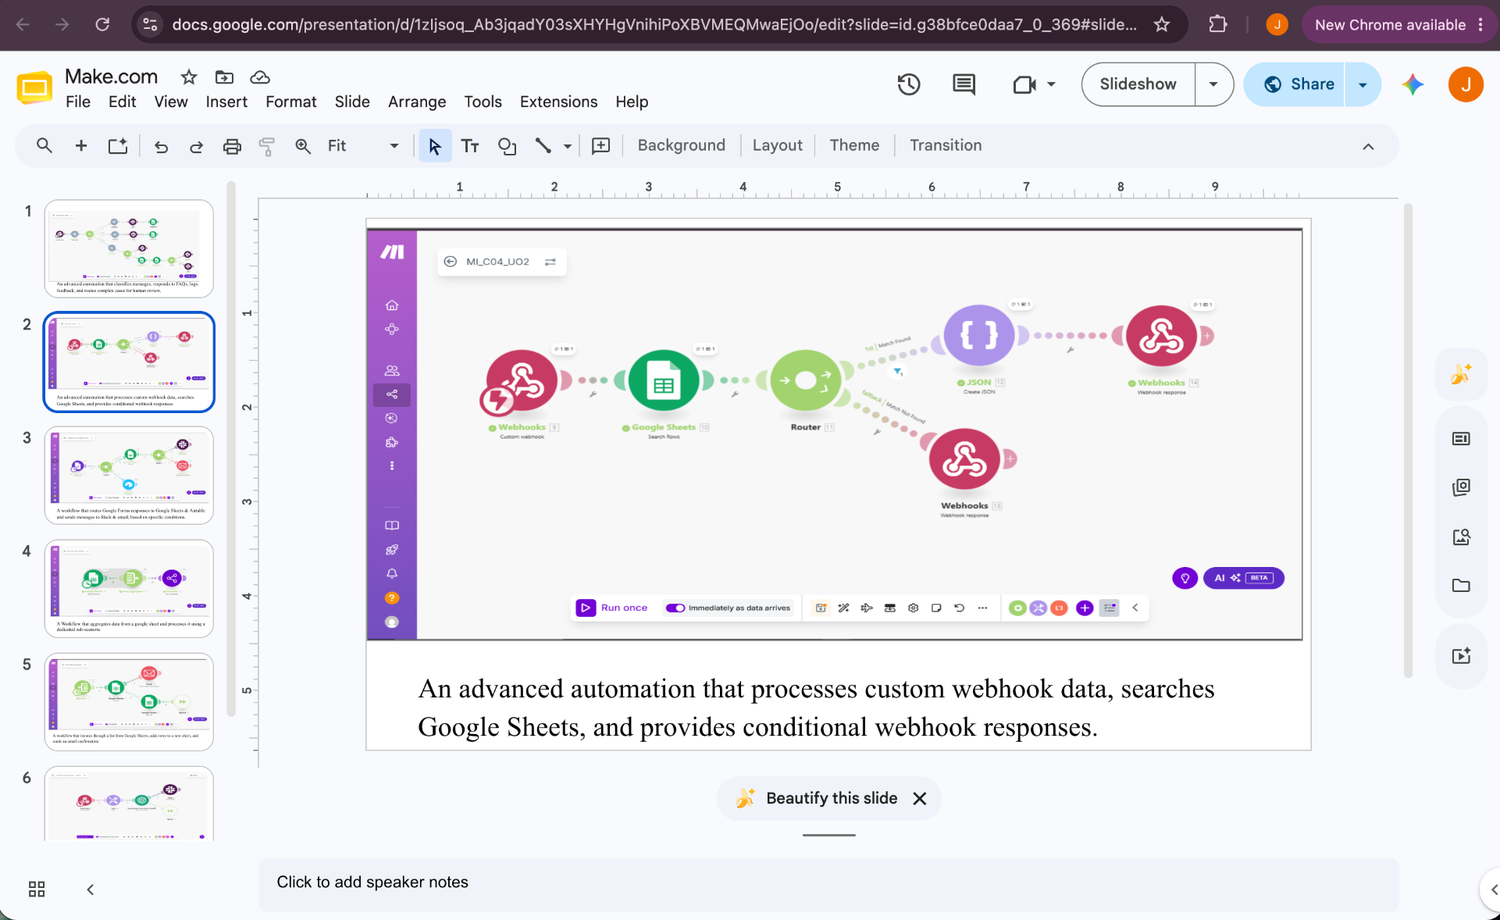
Task: Open Gemini sparkle icon in header
Action: point(1412,85)
